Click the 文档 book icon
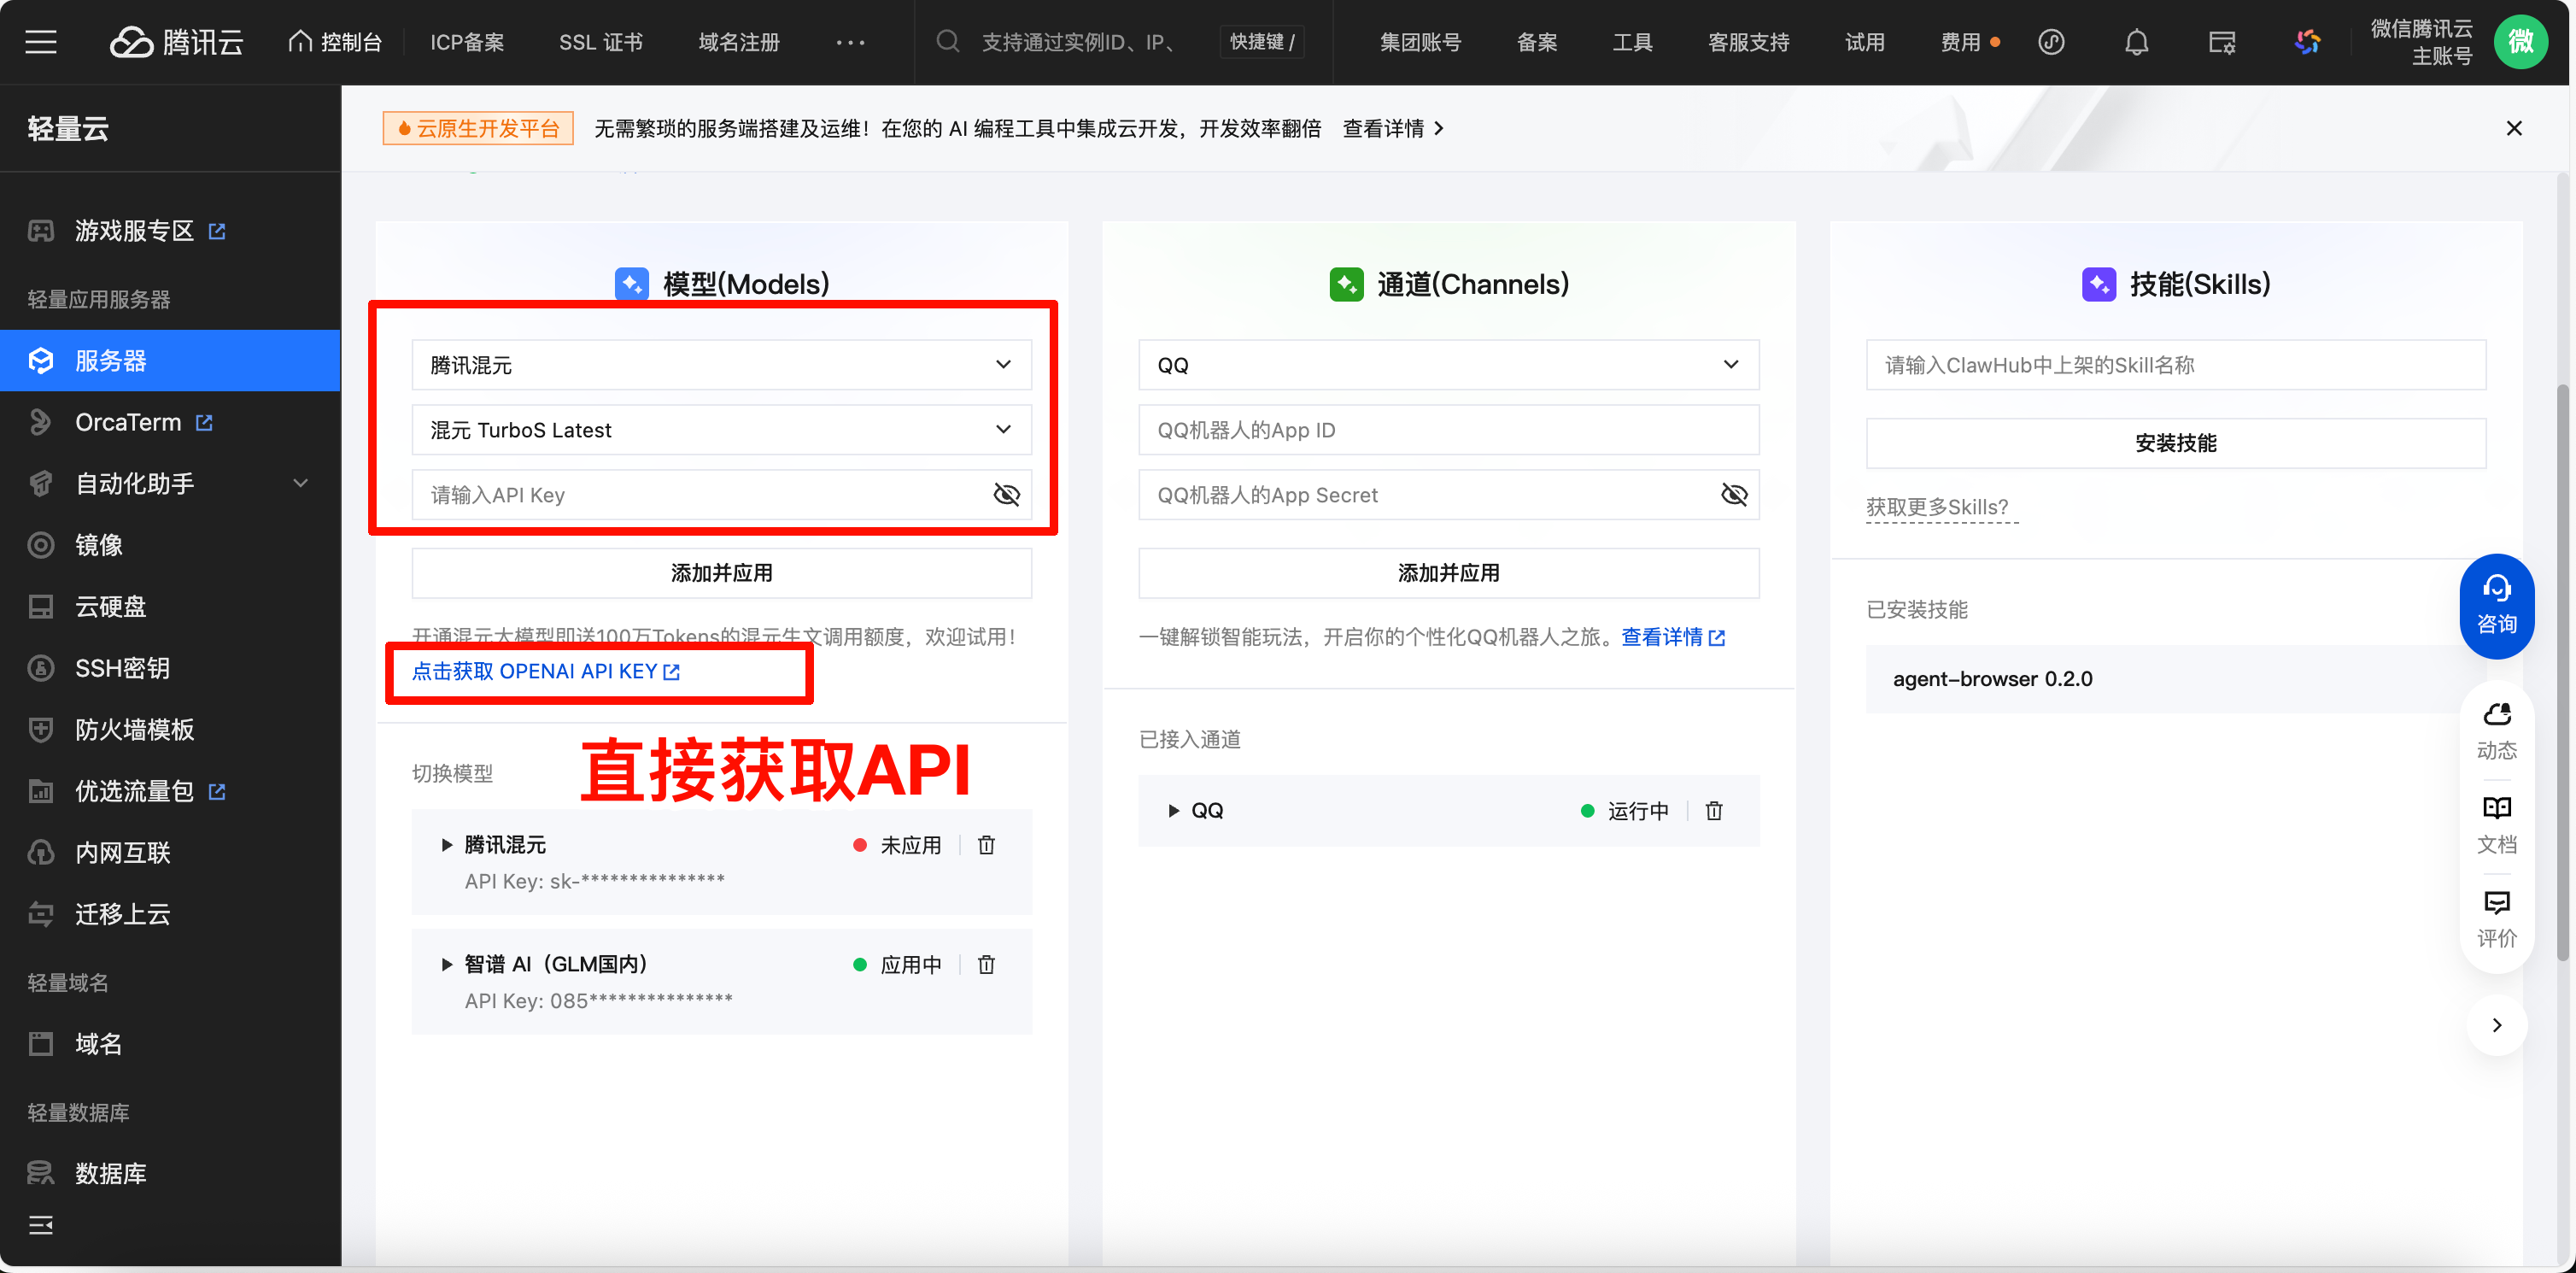The image size is (2576, 1273). (x=2496, y=808)
